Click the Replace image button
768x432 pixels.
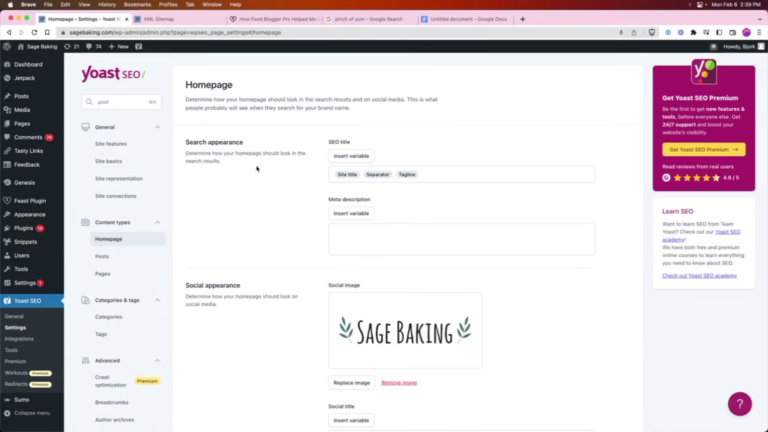click(x=352, y=383)
